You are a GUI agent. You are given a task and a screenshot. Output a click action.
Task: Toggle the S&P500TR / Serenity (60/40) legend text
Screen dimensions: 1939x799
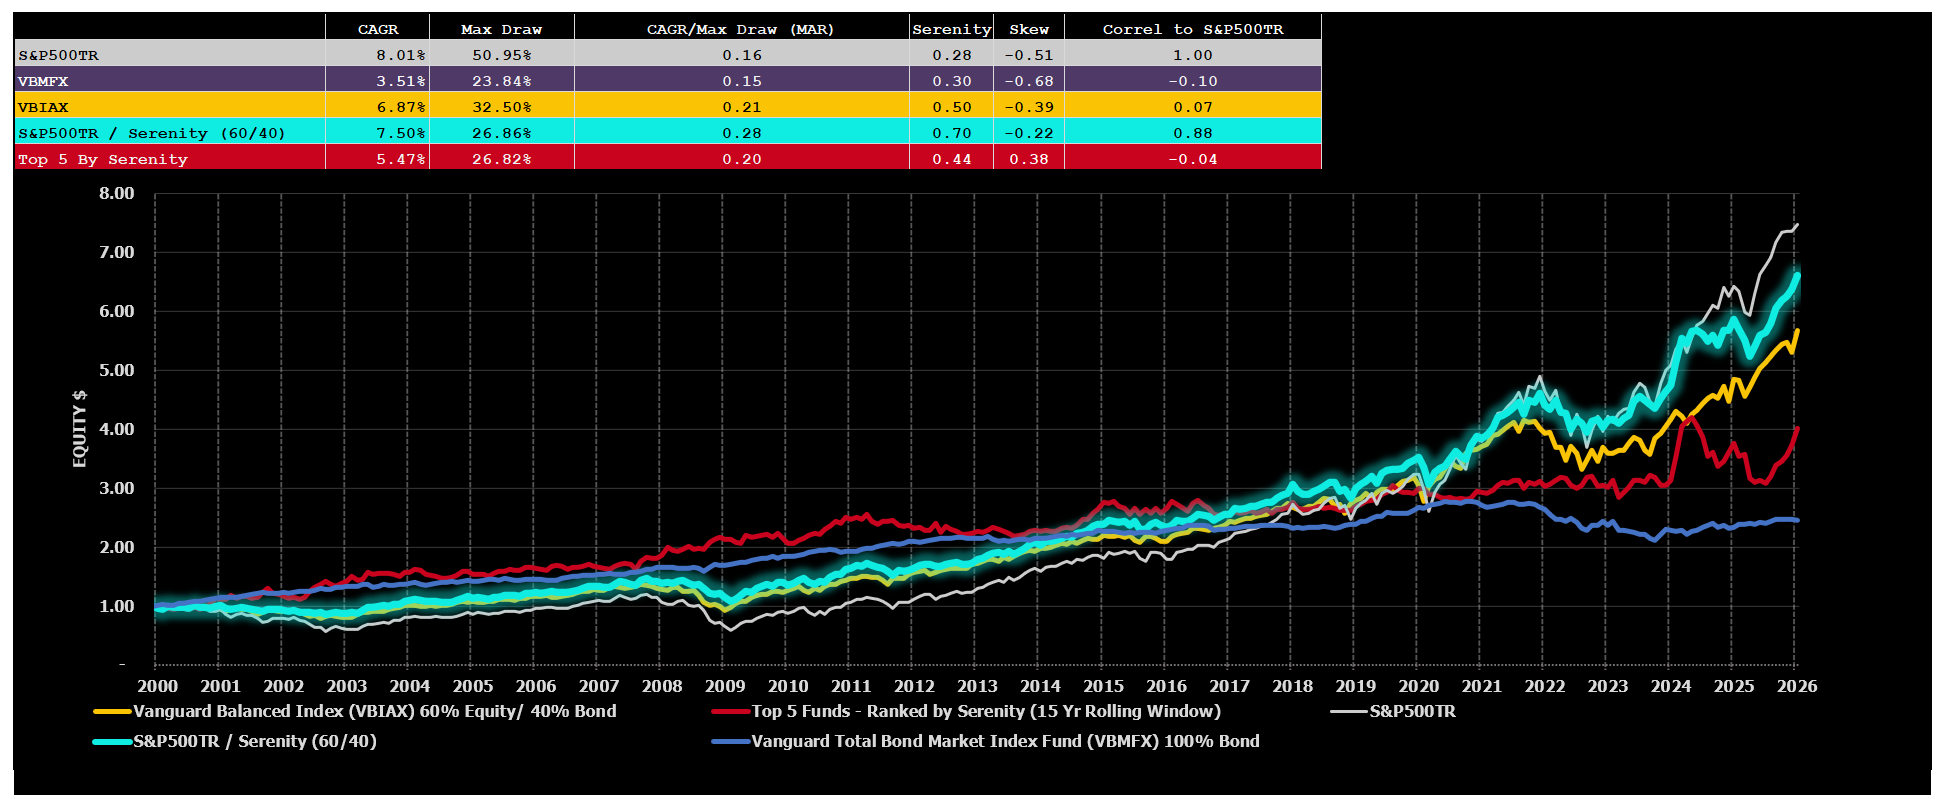coord(255,742)
